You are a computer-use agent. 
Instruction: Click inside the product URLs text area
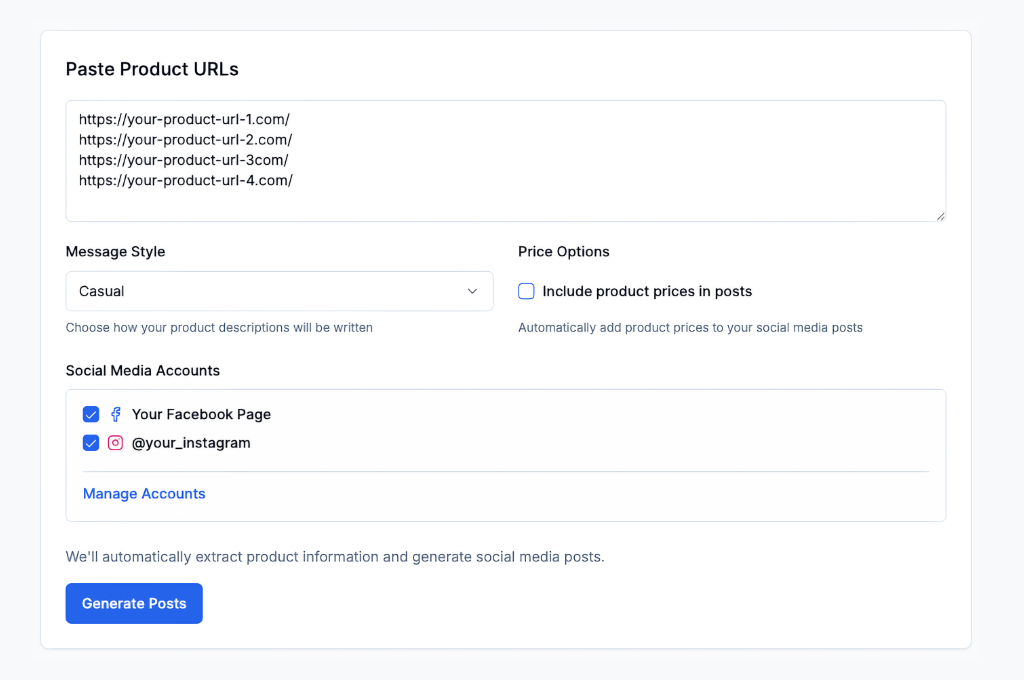[x=500, y=160]
